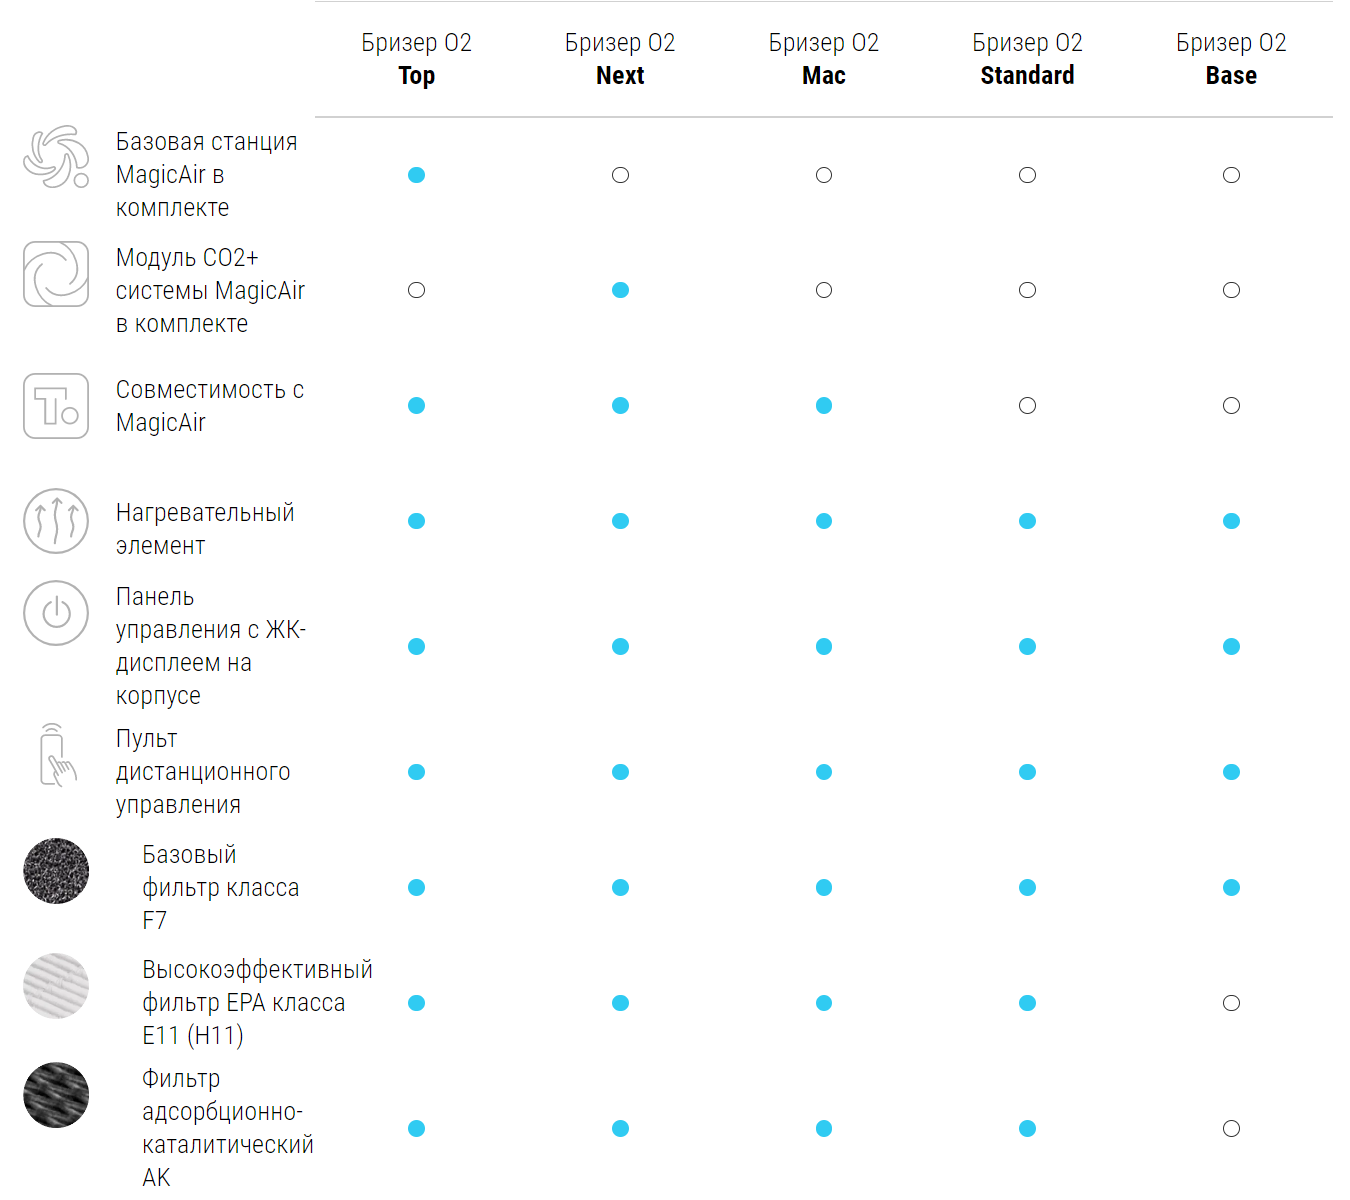Click the MagicAir base station fan icon
The width and height of the screenshot is (1350, 1200).
[56, 157]
